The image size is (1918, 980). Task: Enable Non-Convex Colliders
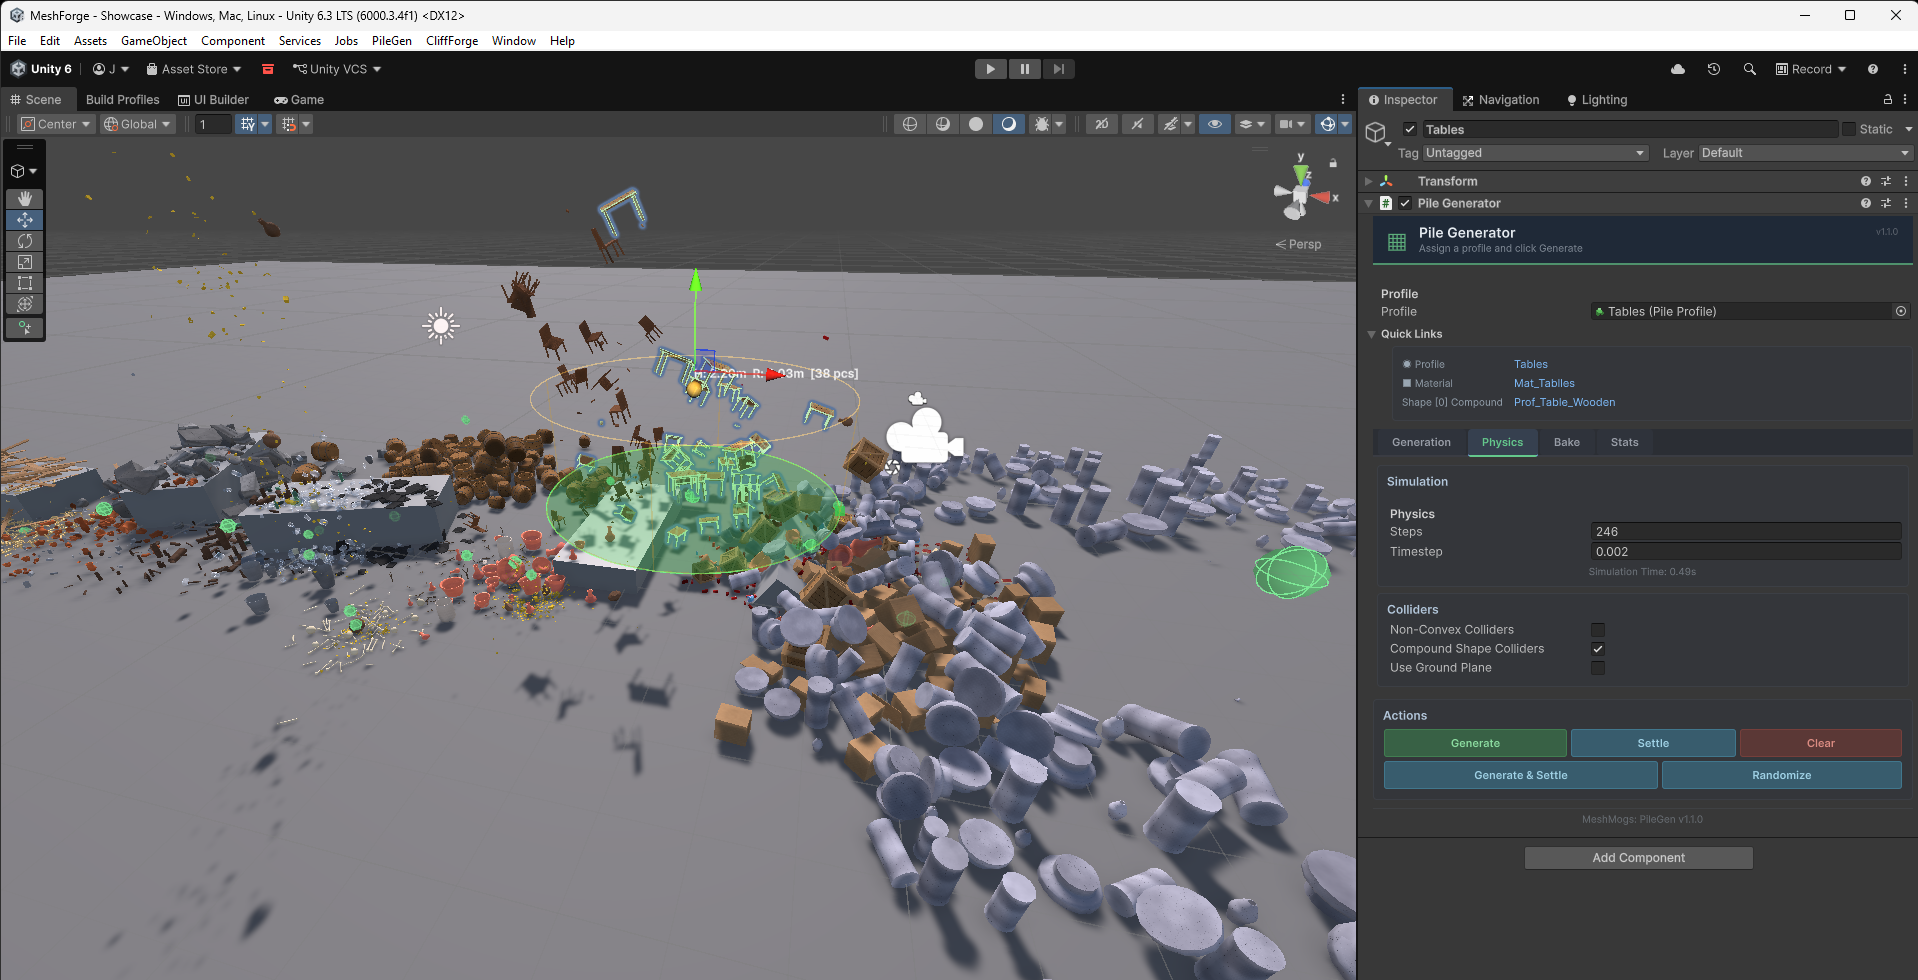pyautogui.click(x=1597, y=629)
